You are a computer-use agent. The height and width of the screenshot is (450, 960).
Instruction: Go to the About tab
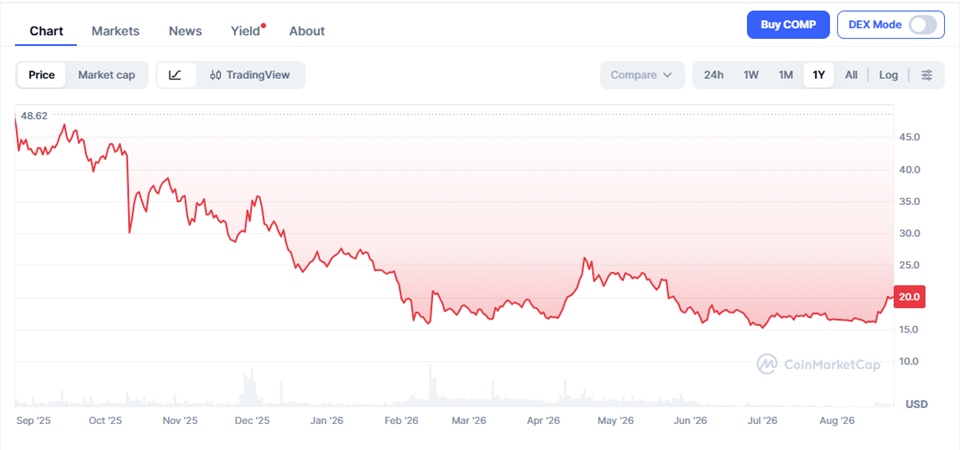tap(307, 31)
